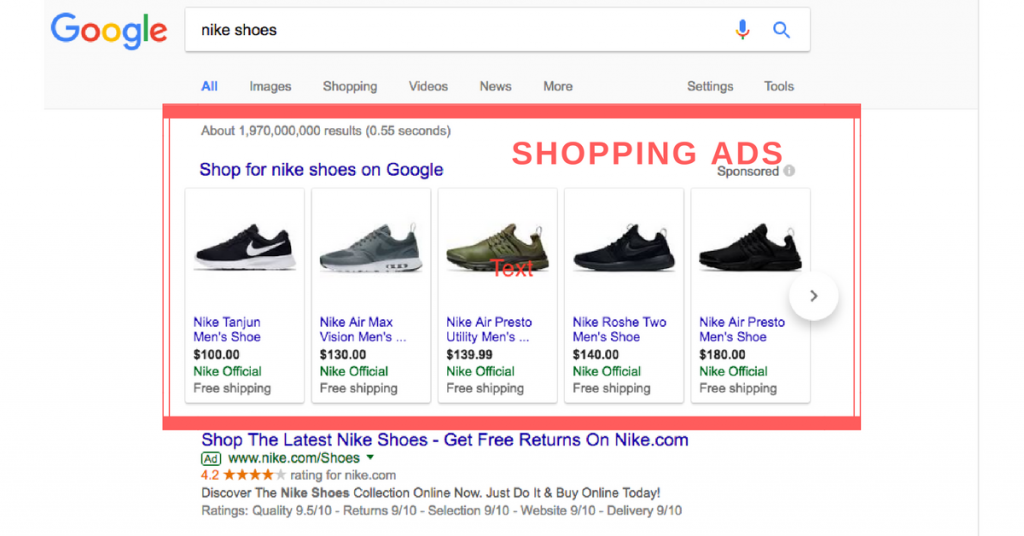The image size is (1024, 536).
Task: Click the About 1,970,000,000 results text
Action: [326, 131]
